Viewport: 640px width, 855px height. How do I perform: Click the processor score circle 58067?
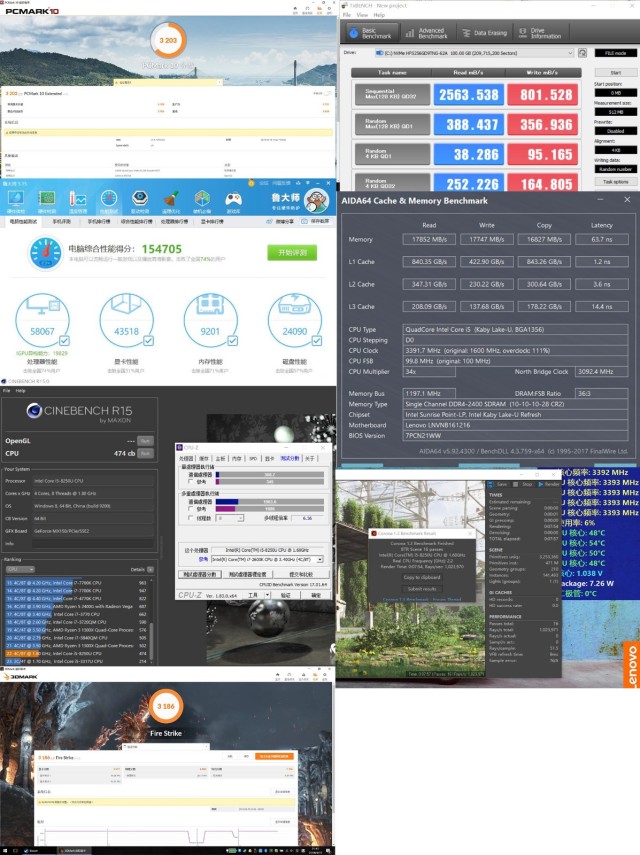(x=42, y=321)
